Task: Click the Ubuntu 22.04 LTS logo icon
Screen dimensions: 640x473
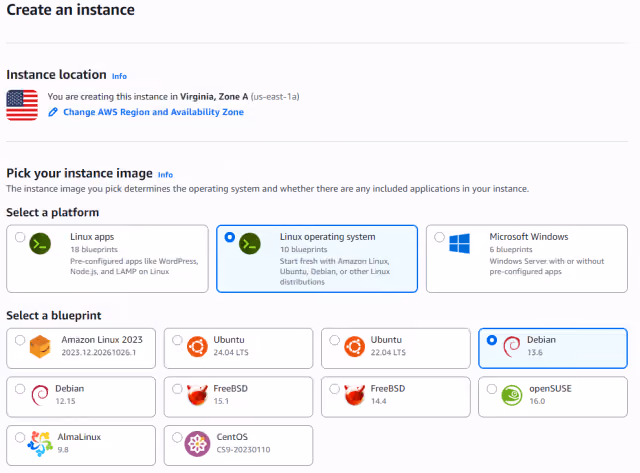Action: [354, 346]
